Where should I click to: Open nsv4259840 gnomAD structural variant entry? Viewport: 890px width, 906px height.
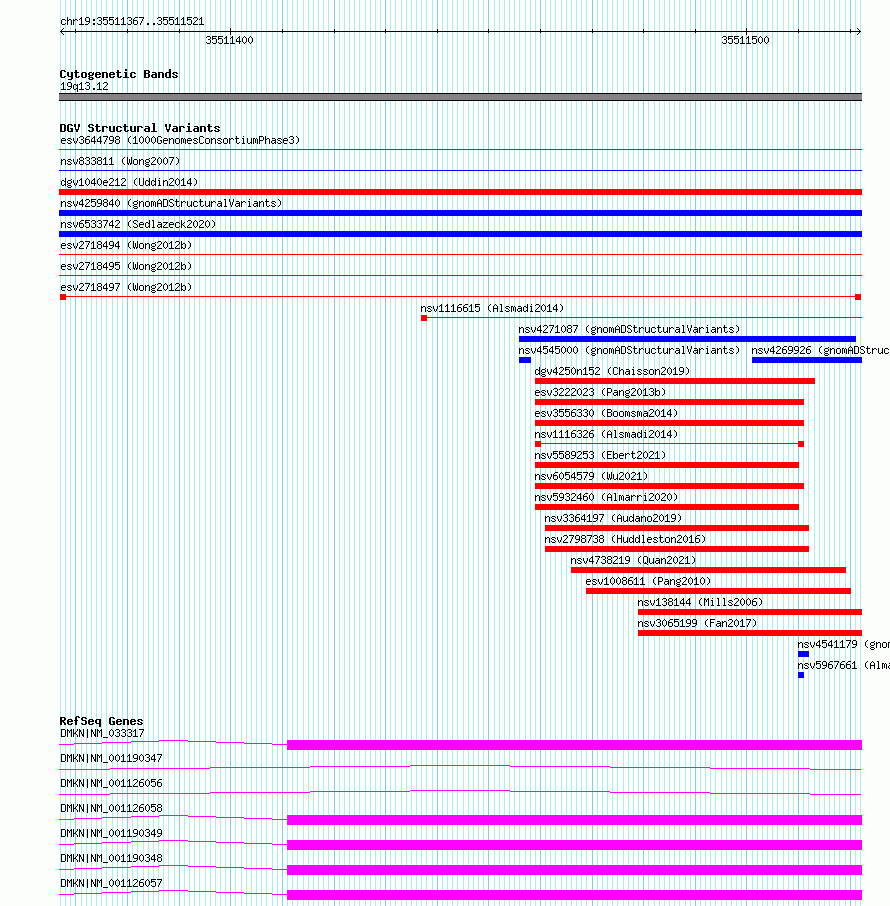coord(171,203)
